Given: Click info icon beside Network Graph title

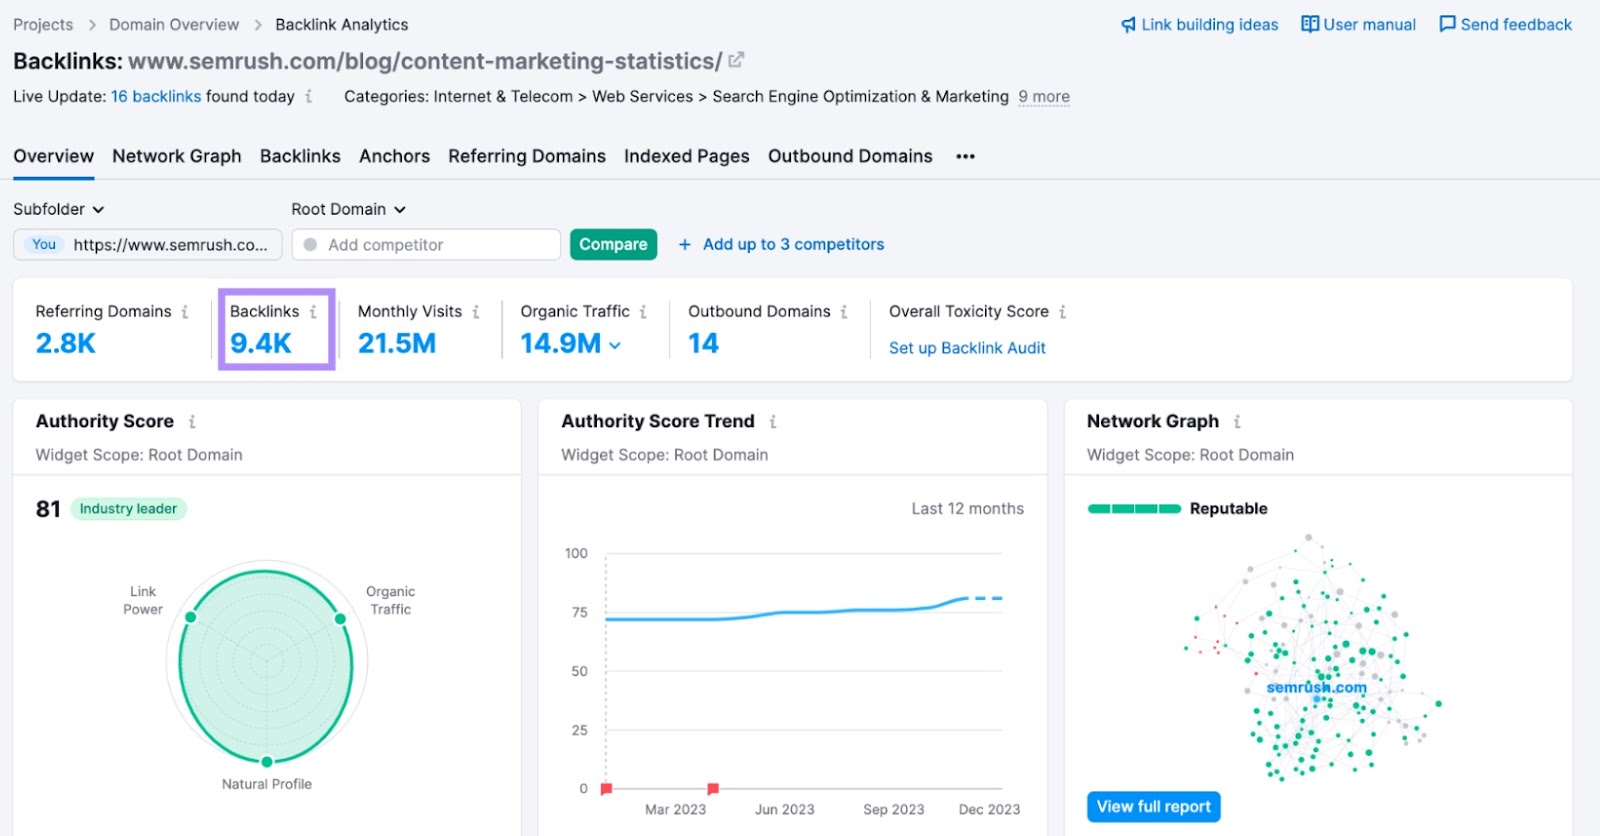Looking at the screenshot, I should tap(1237, 422).
